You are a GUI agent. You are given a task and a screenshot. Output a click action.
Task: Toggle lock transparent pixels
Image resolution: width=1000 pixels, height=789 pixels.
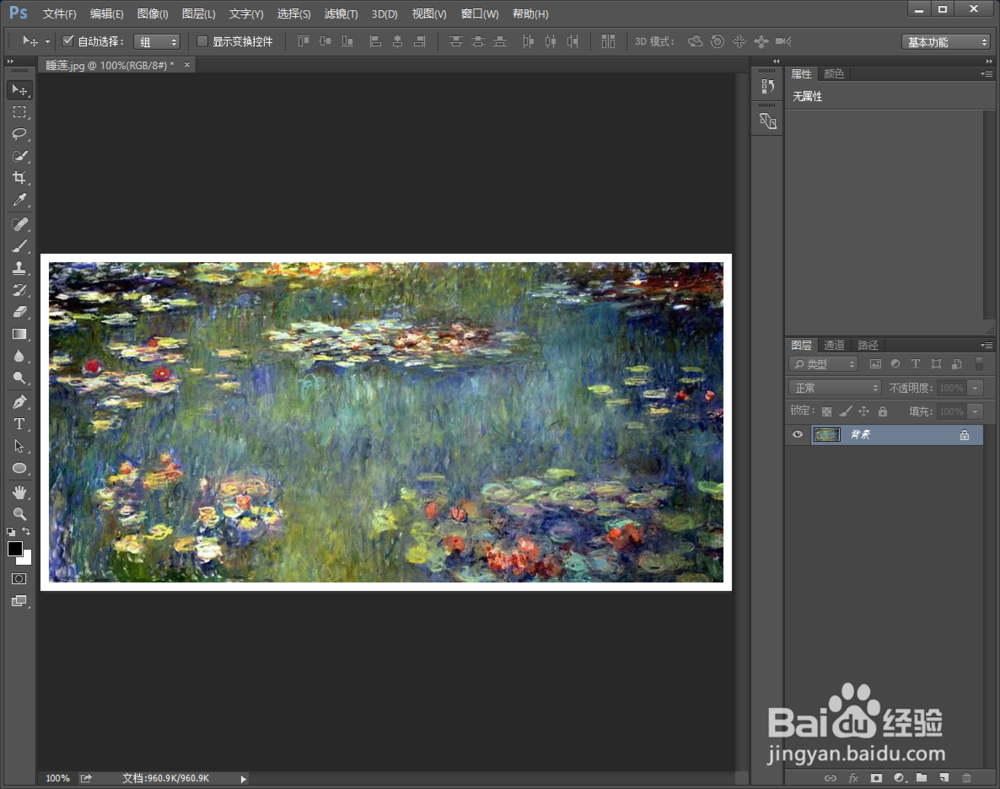click(x=827, y=411)
